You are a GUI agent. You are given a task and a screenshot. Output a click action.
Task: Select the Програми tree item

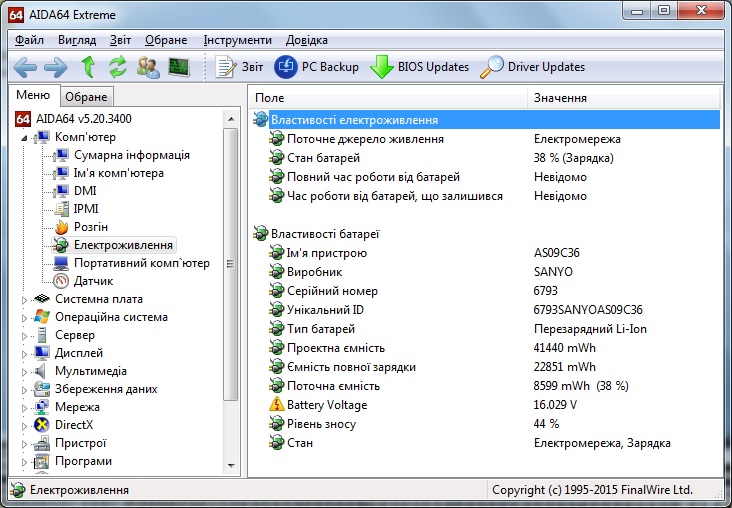[x=83, y=461]
